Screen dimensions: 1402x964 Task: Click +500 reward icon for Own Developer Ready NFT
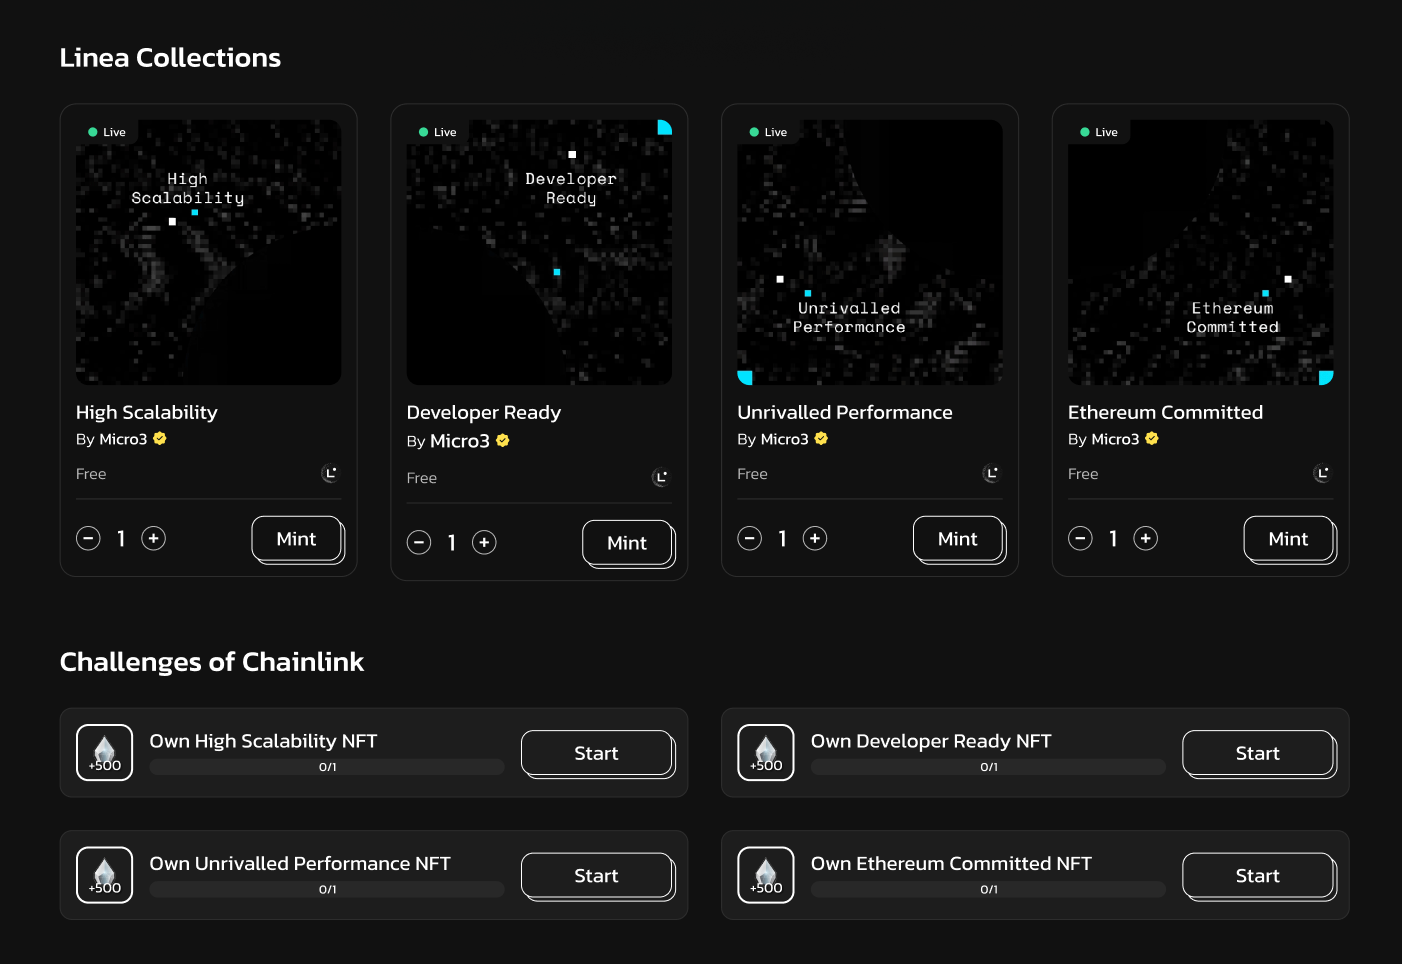pos(766,753)
